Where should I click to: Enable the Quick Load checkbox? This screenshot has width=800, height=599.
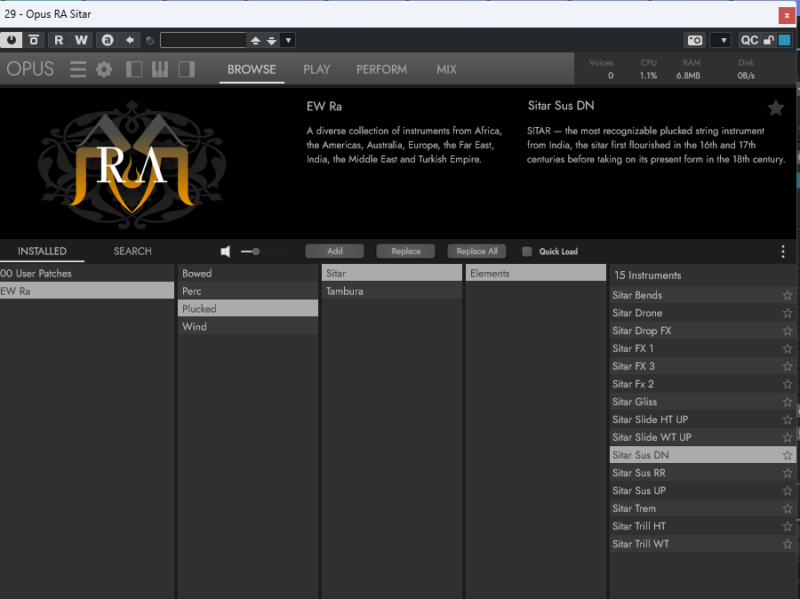click(x=527, y=252)
